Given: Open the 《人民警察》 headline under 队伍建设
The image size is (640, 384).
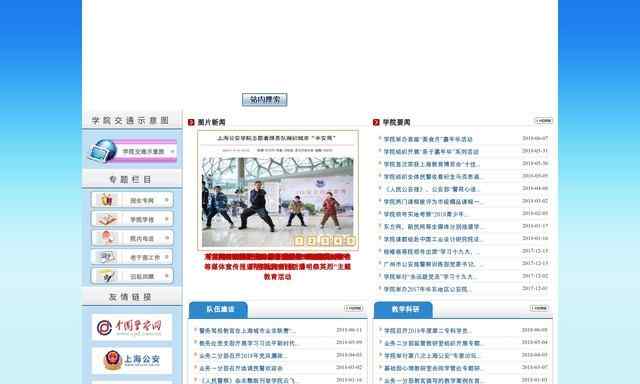Looking at the screenshot, I should click(248, 380).
